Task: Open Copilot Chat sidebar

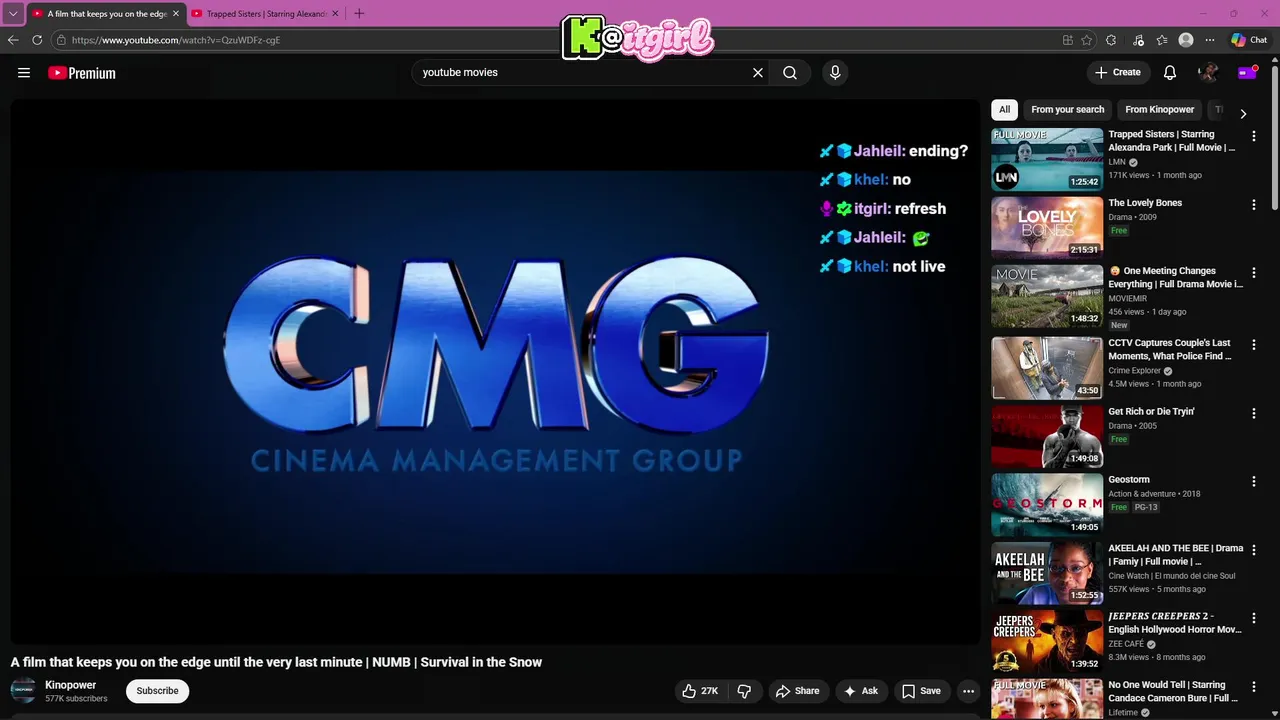Action: (1249, 40)
